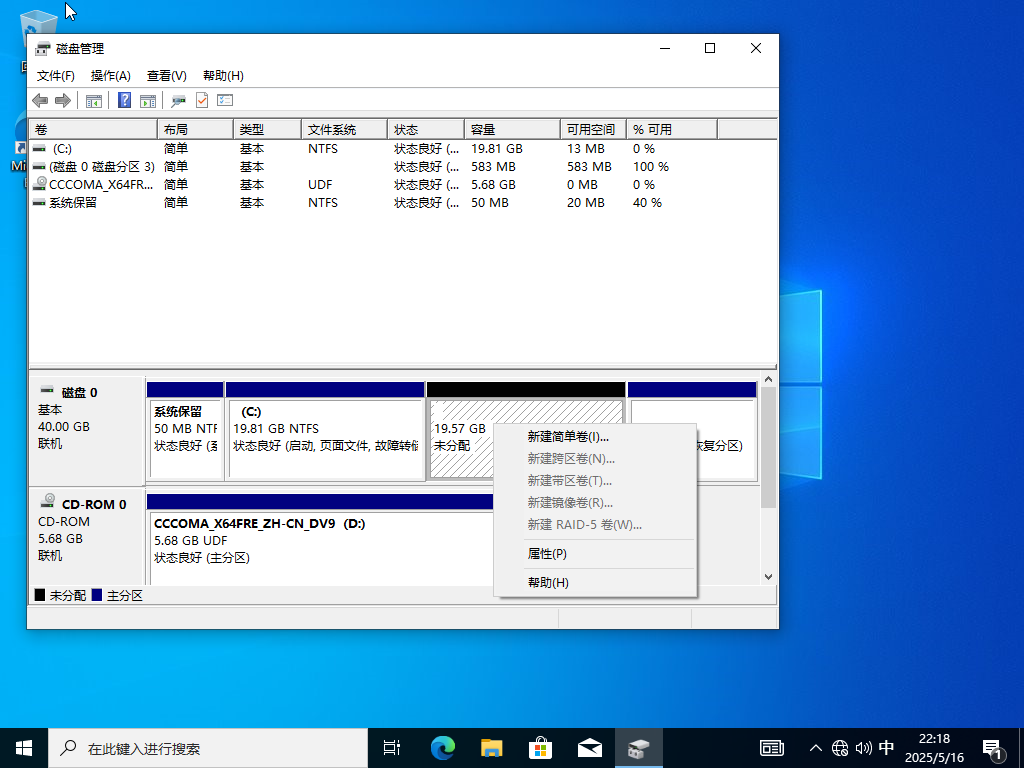
Task: Open the notification center icon
Action: [x=993, y=750]
